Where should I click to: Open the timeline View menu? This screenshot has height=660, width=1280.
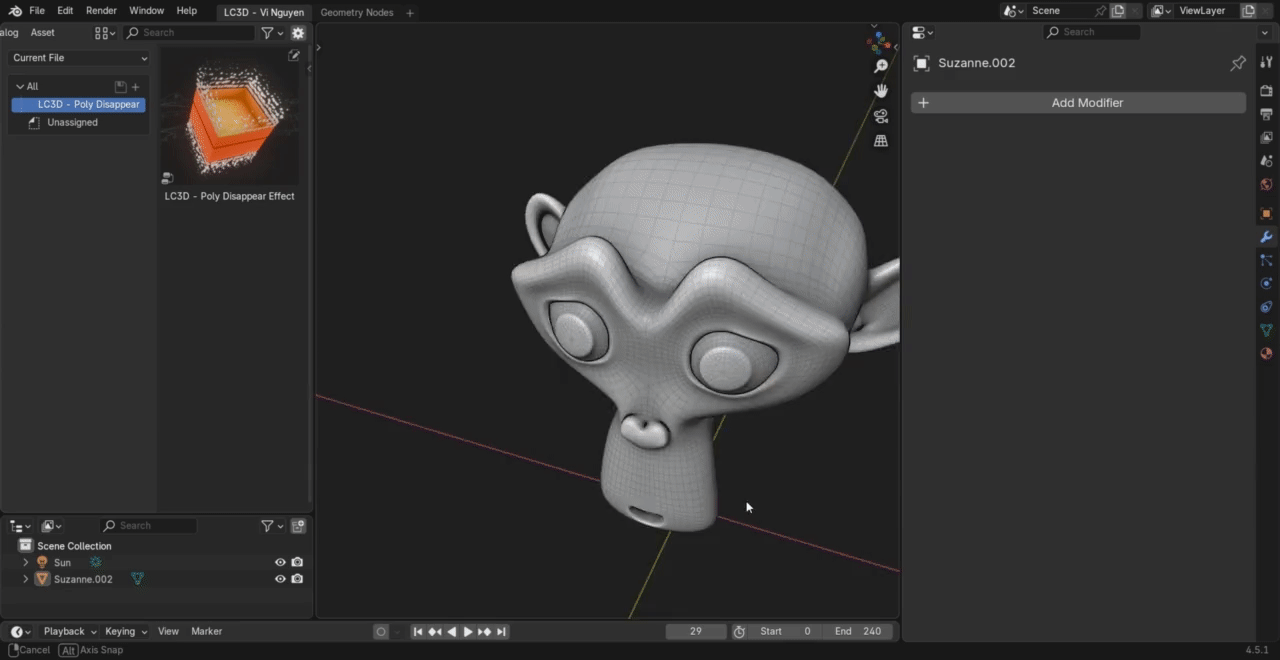click(x=168, y=632)
